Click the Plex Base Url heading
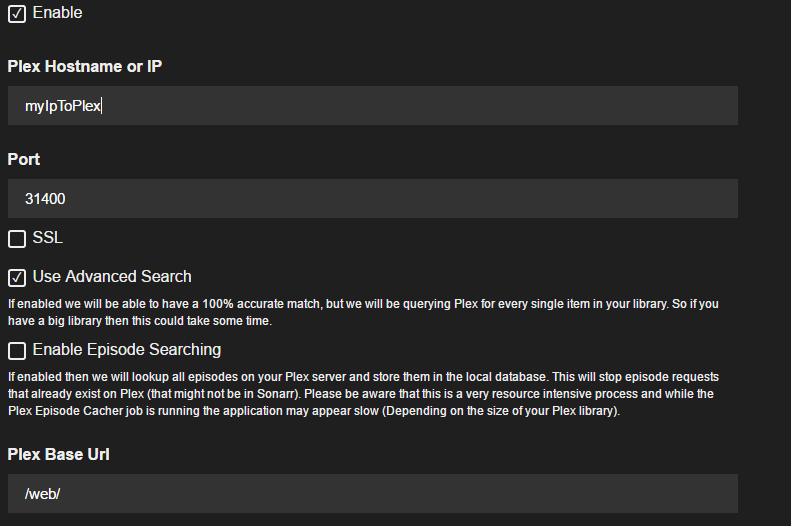 click(59, 454)
